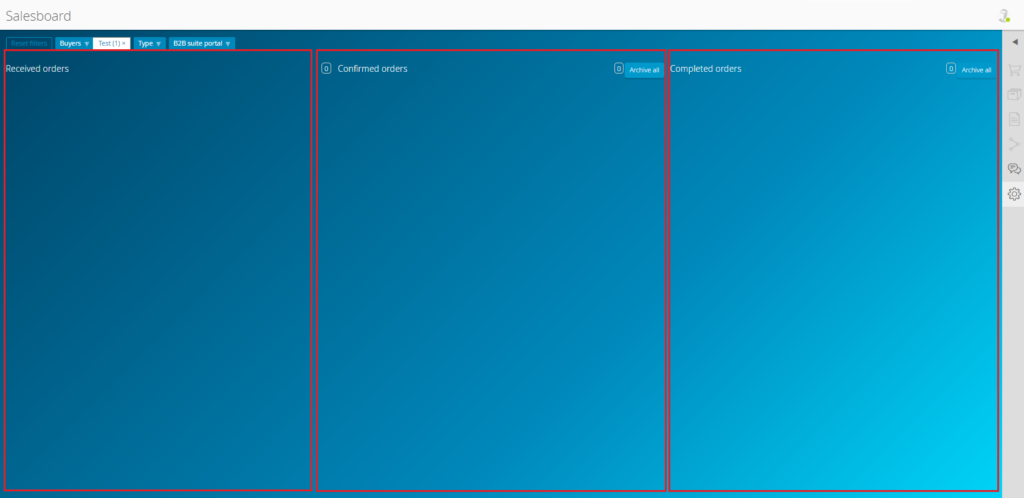Viewport: 1024px width, 498px height.
Task: Click the count badge beside Confirmed Archive all
Action: (x=618, y=68)
